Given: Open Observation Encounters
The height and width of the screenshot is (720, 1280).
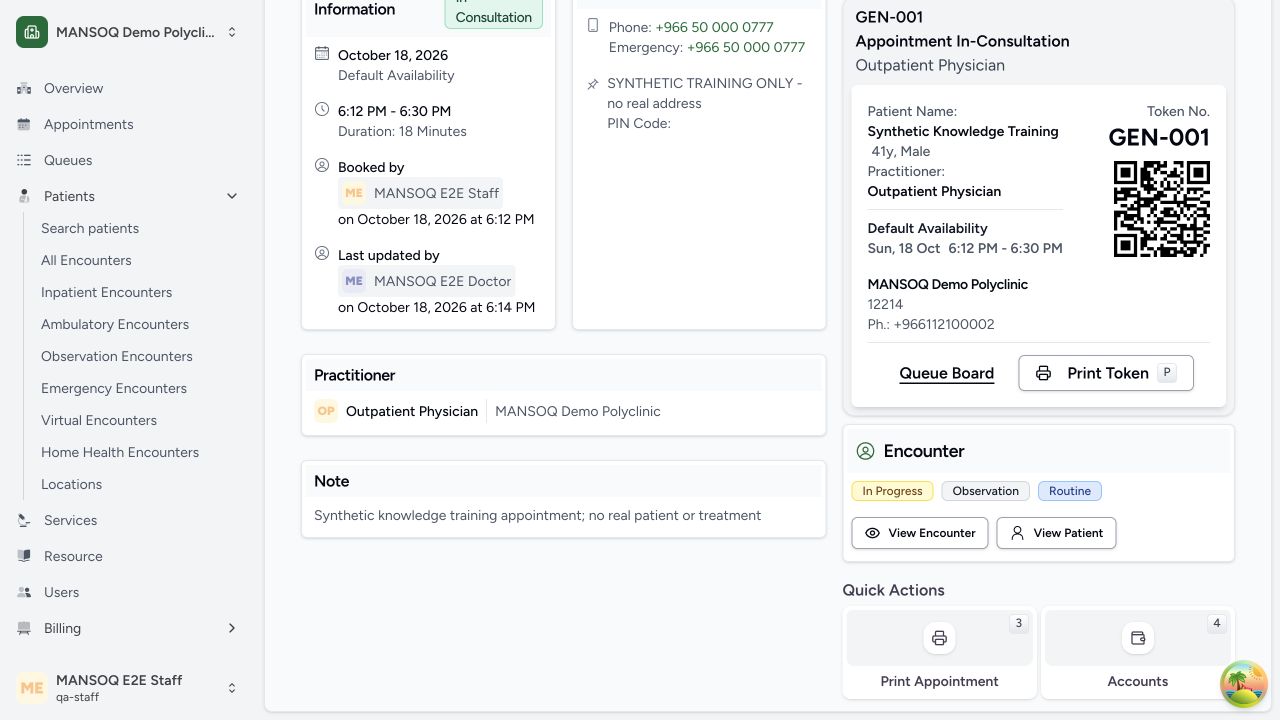Looking at the screenshot, I should point(117,356).
